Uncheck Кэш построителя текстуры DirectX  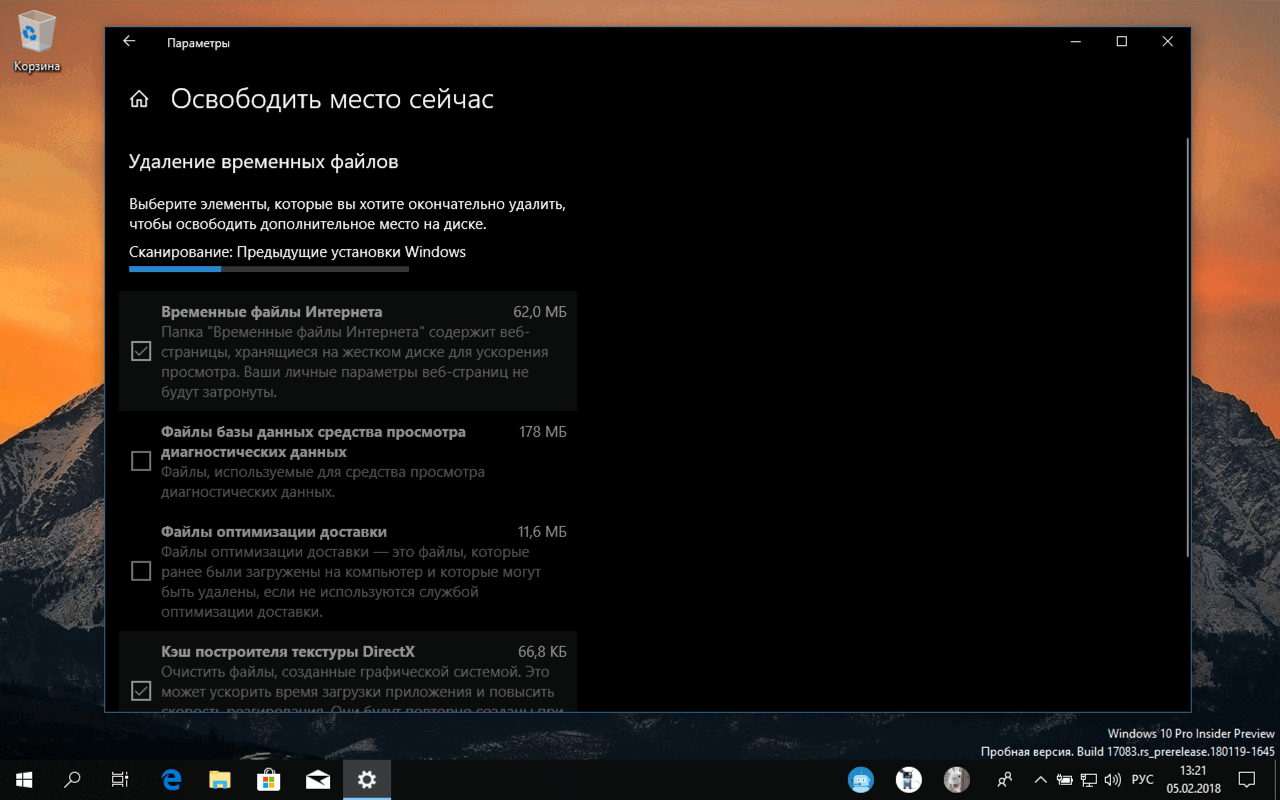(x=140, y=690)
